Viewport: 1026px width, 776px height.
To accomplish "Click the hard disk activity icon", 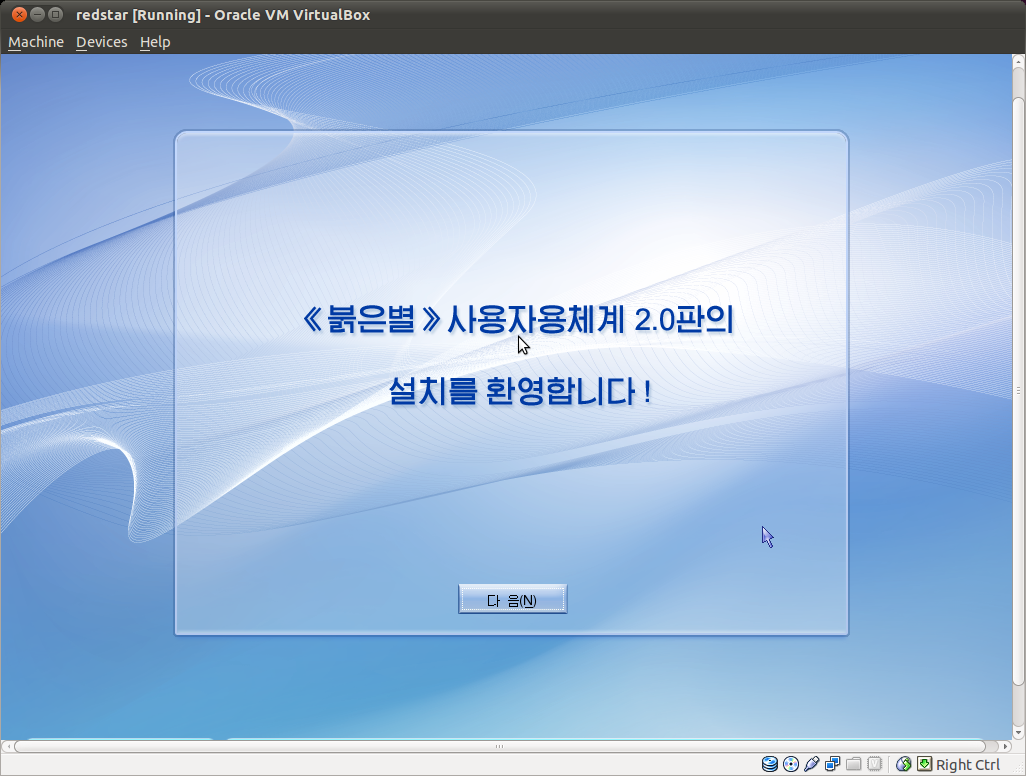I will [770, 764].
